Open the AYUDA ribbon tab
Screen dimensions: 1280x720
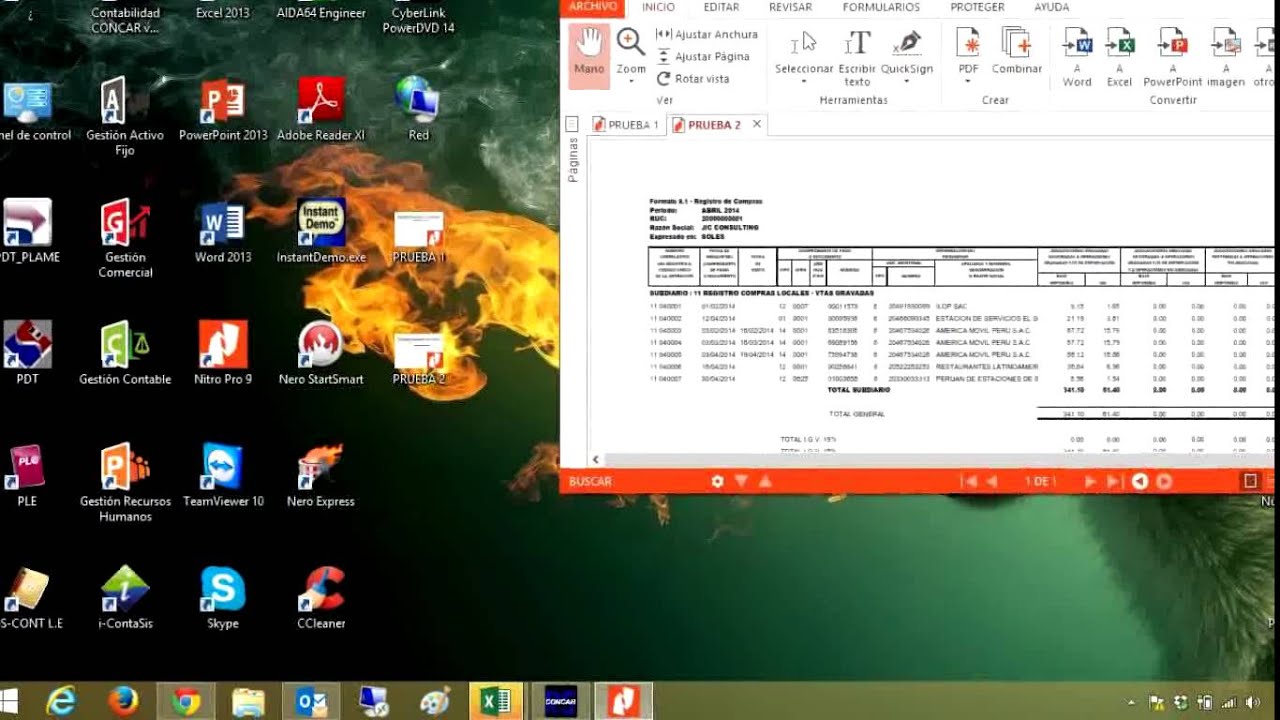pos(1051,7)
